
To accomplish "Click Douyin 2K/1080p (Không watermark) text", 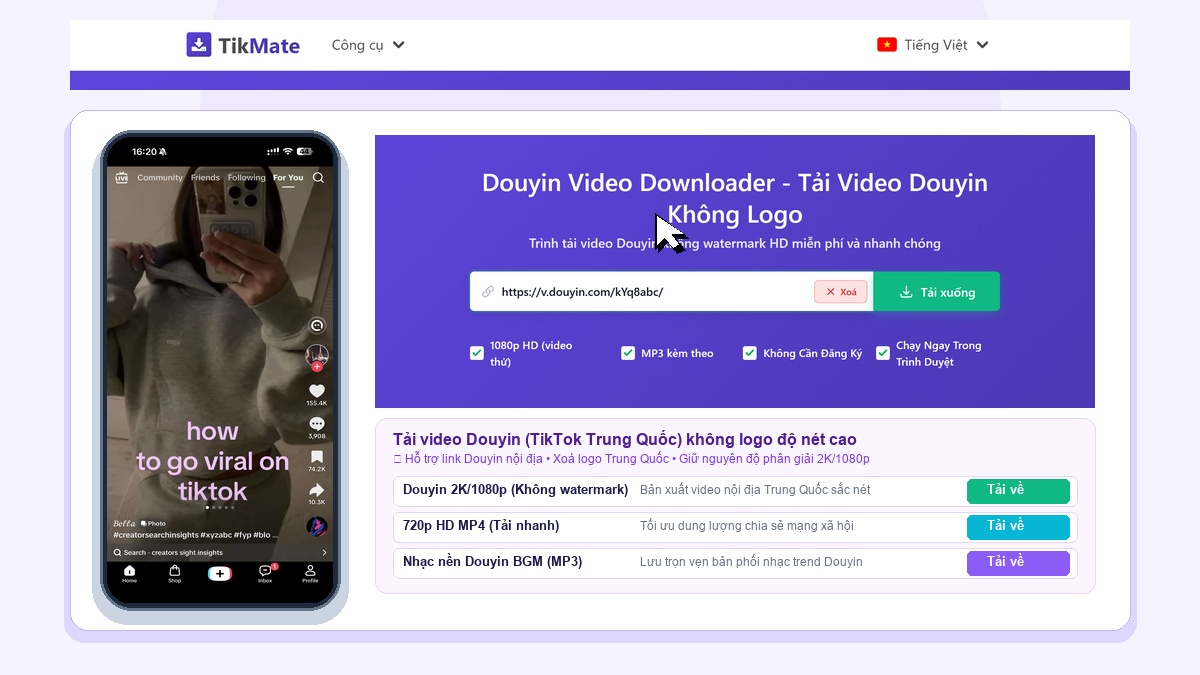I will (515, 490).
